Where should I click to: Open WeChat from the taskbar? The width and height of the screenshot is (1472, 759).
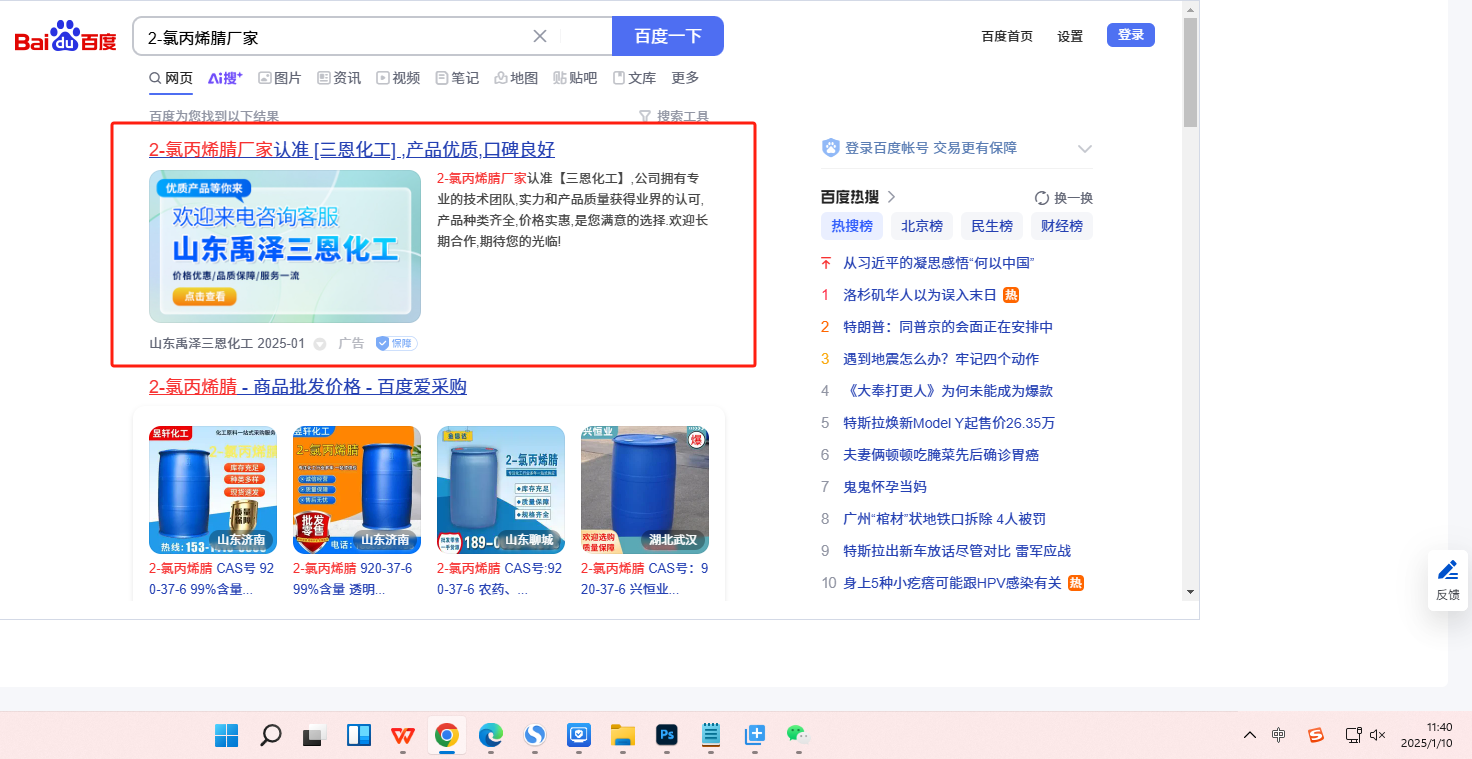[x=797, y=735]
